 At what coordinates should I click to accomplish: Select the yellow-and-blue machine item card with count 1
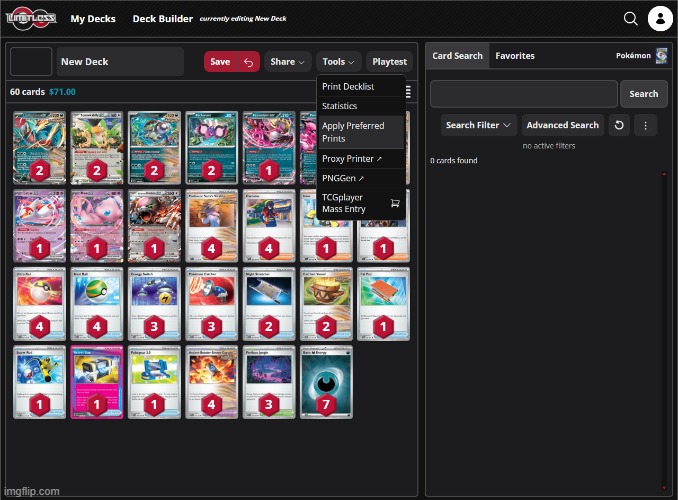pos(154,382)
